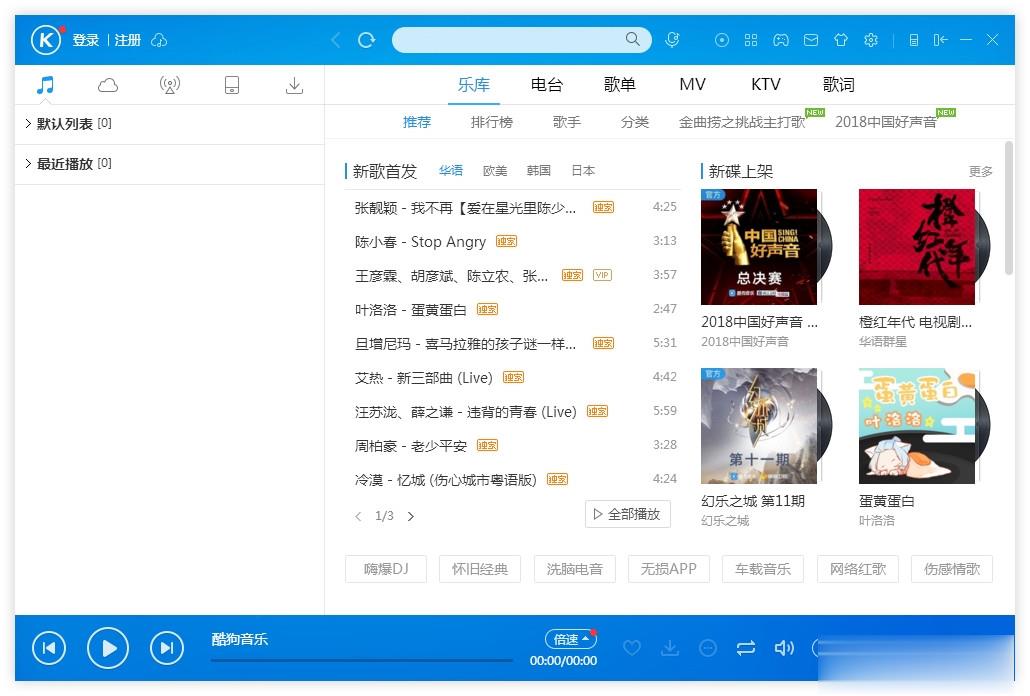Select the 推荐 sub-tab
The width and height of the screenshot is (1030, 696).
417,122
